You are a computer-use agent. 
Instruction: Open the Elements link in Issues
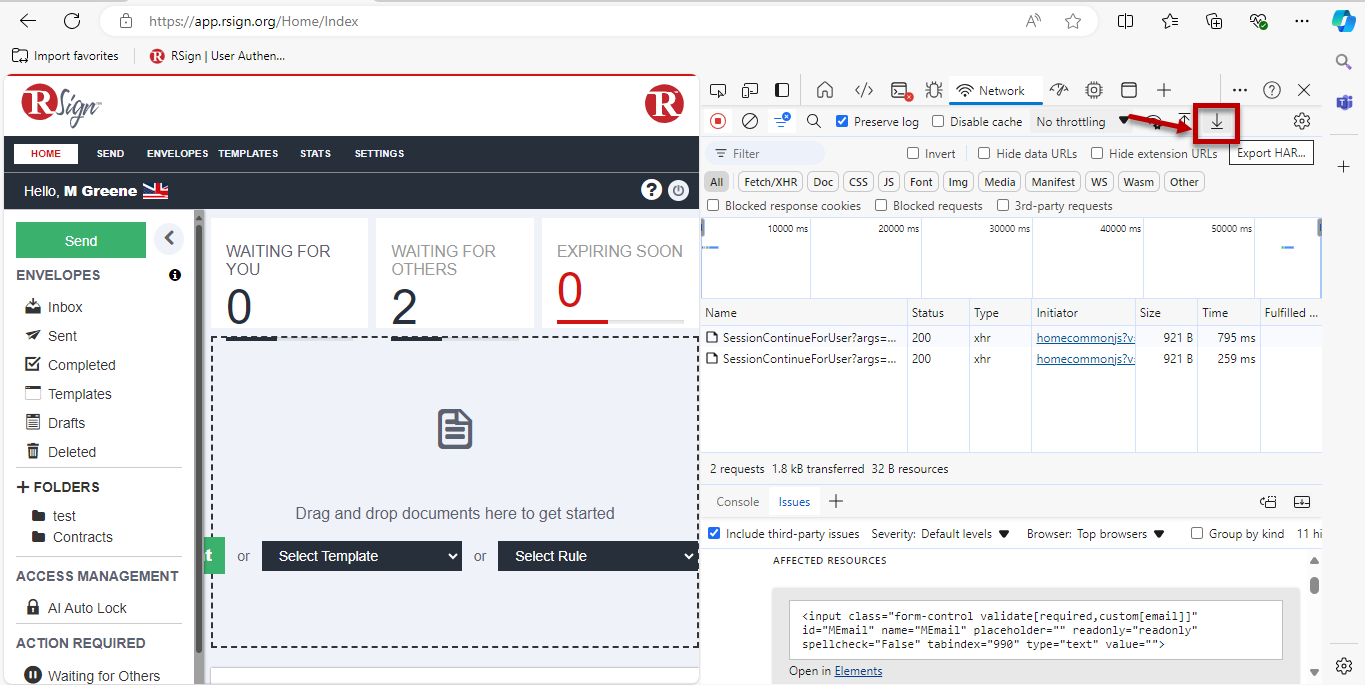click(x=858, y=670)
